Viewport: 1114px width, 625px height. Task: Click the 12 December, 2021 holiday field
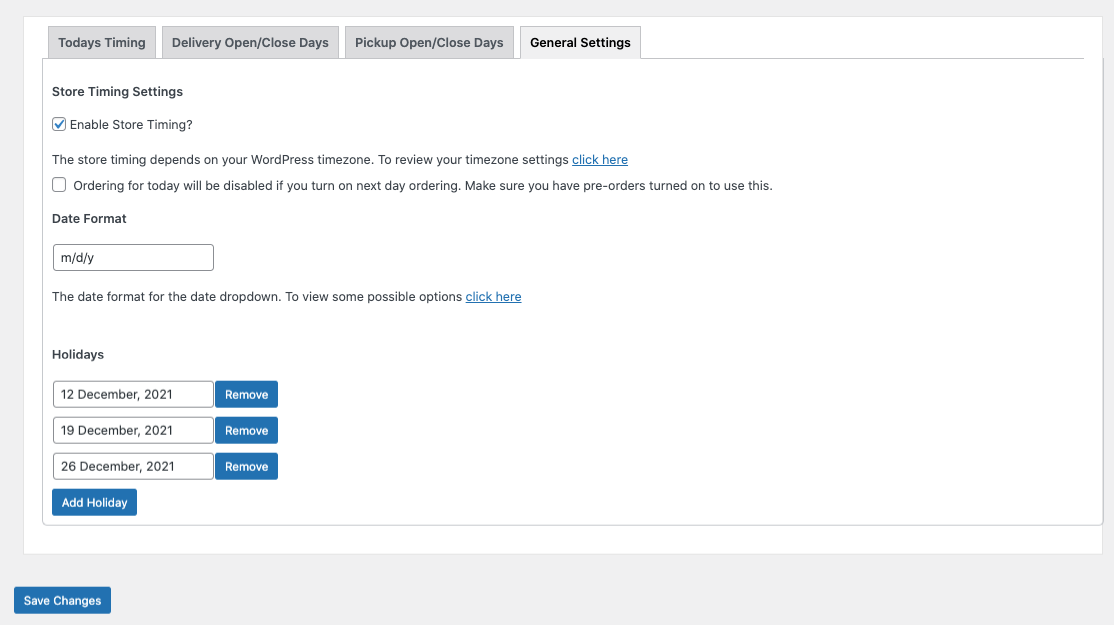(133, 395)
